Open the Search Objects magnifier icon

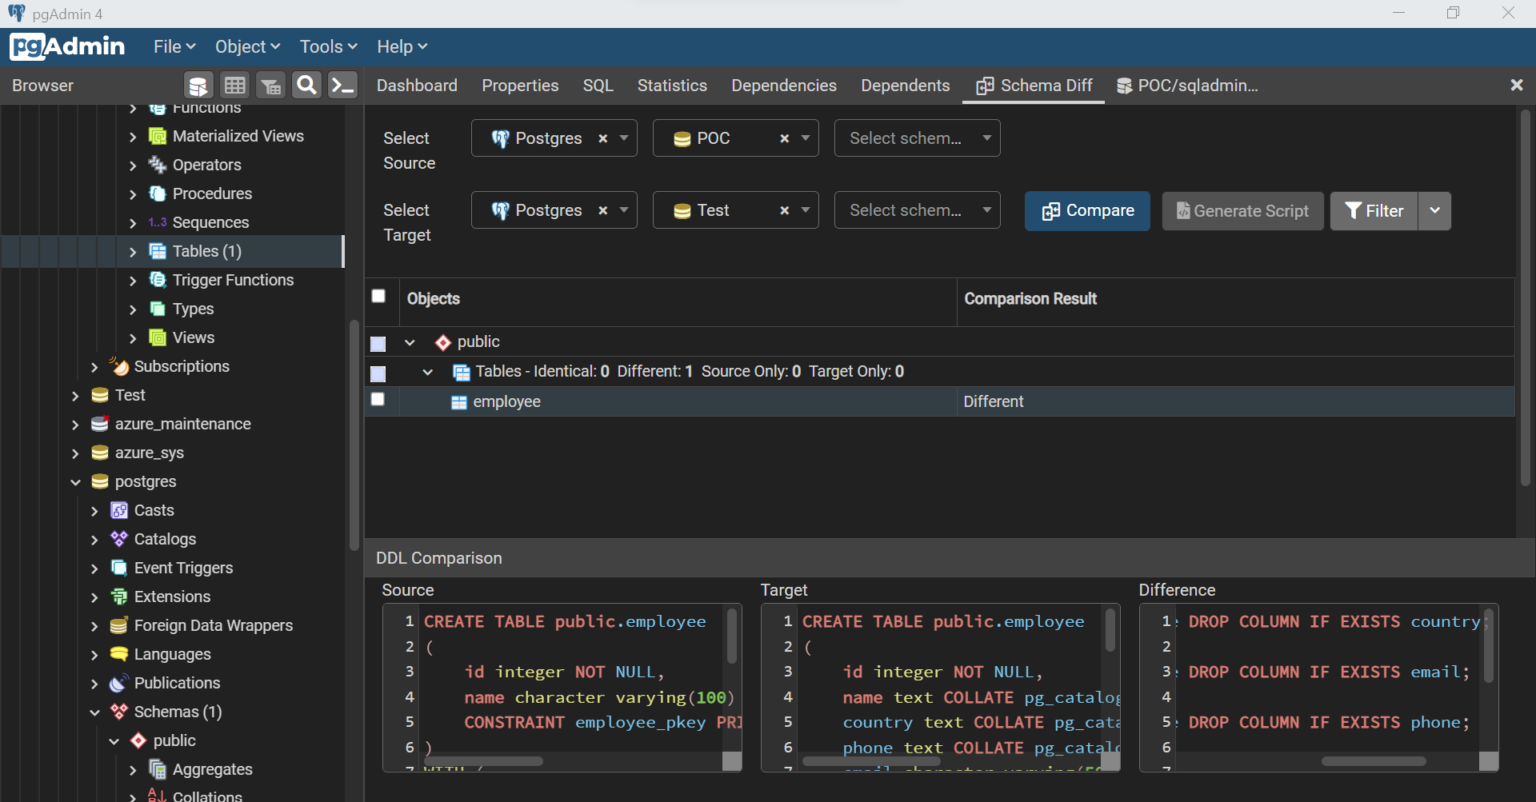307,86
